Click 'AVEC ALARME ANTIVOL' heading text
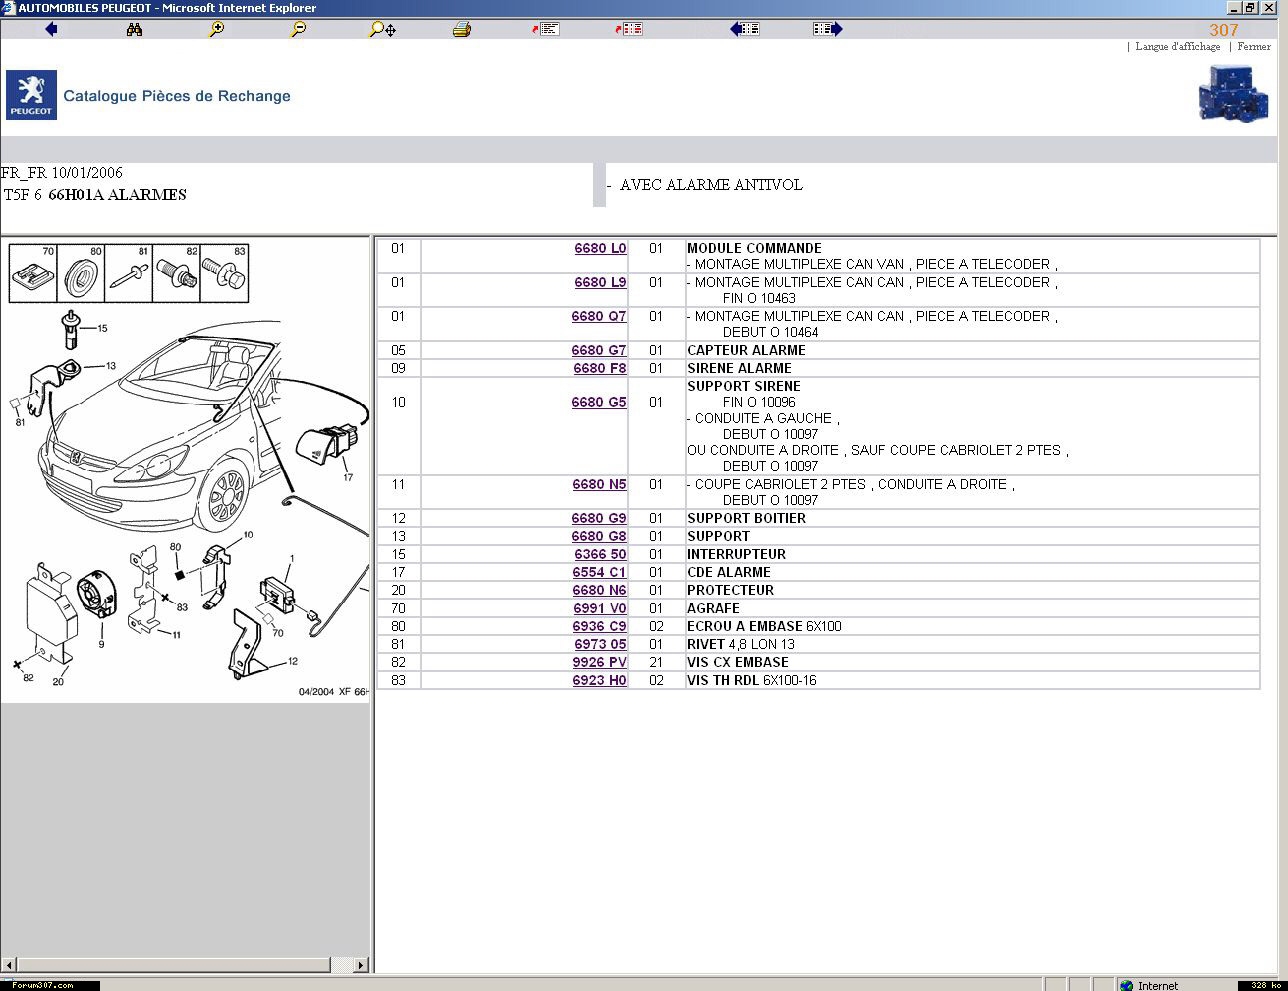This screenshot has width=1288, height=991. coord(711,185)
